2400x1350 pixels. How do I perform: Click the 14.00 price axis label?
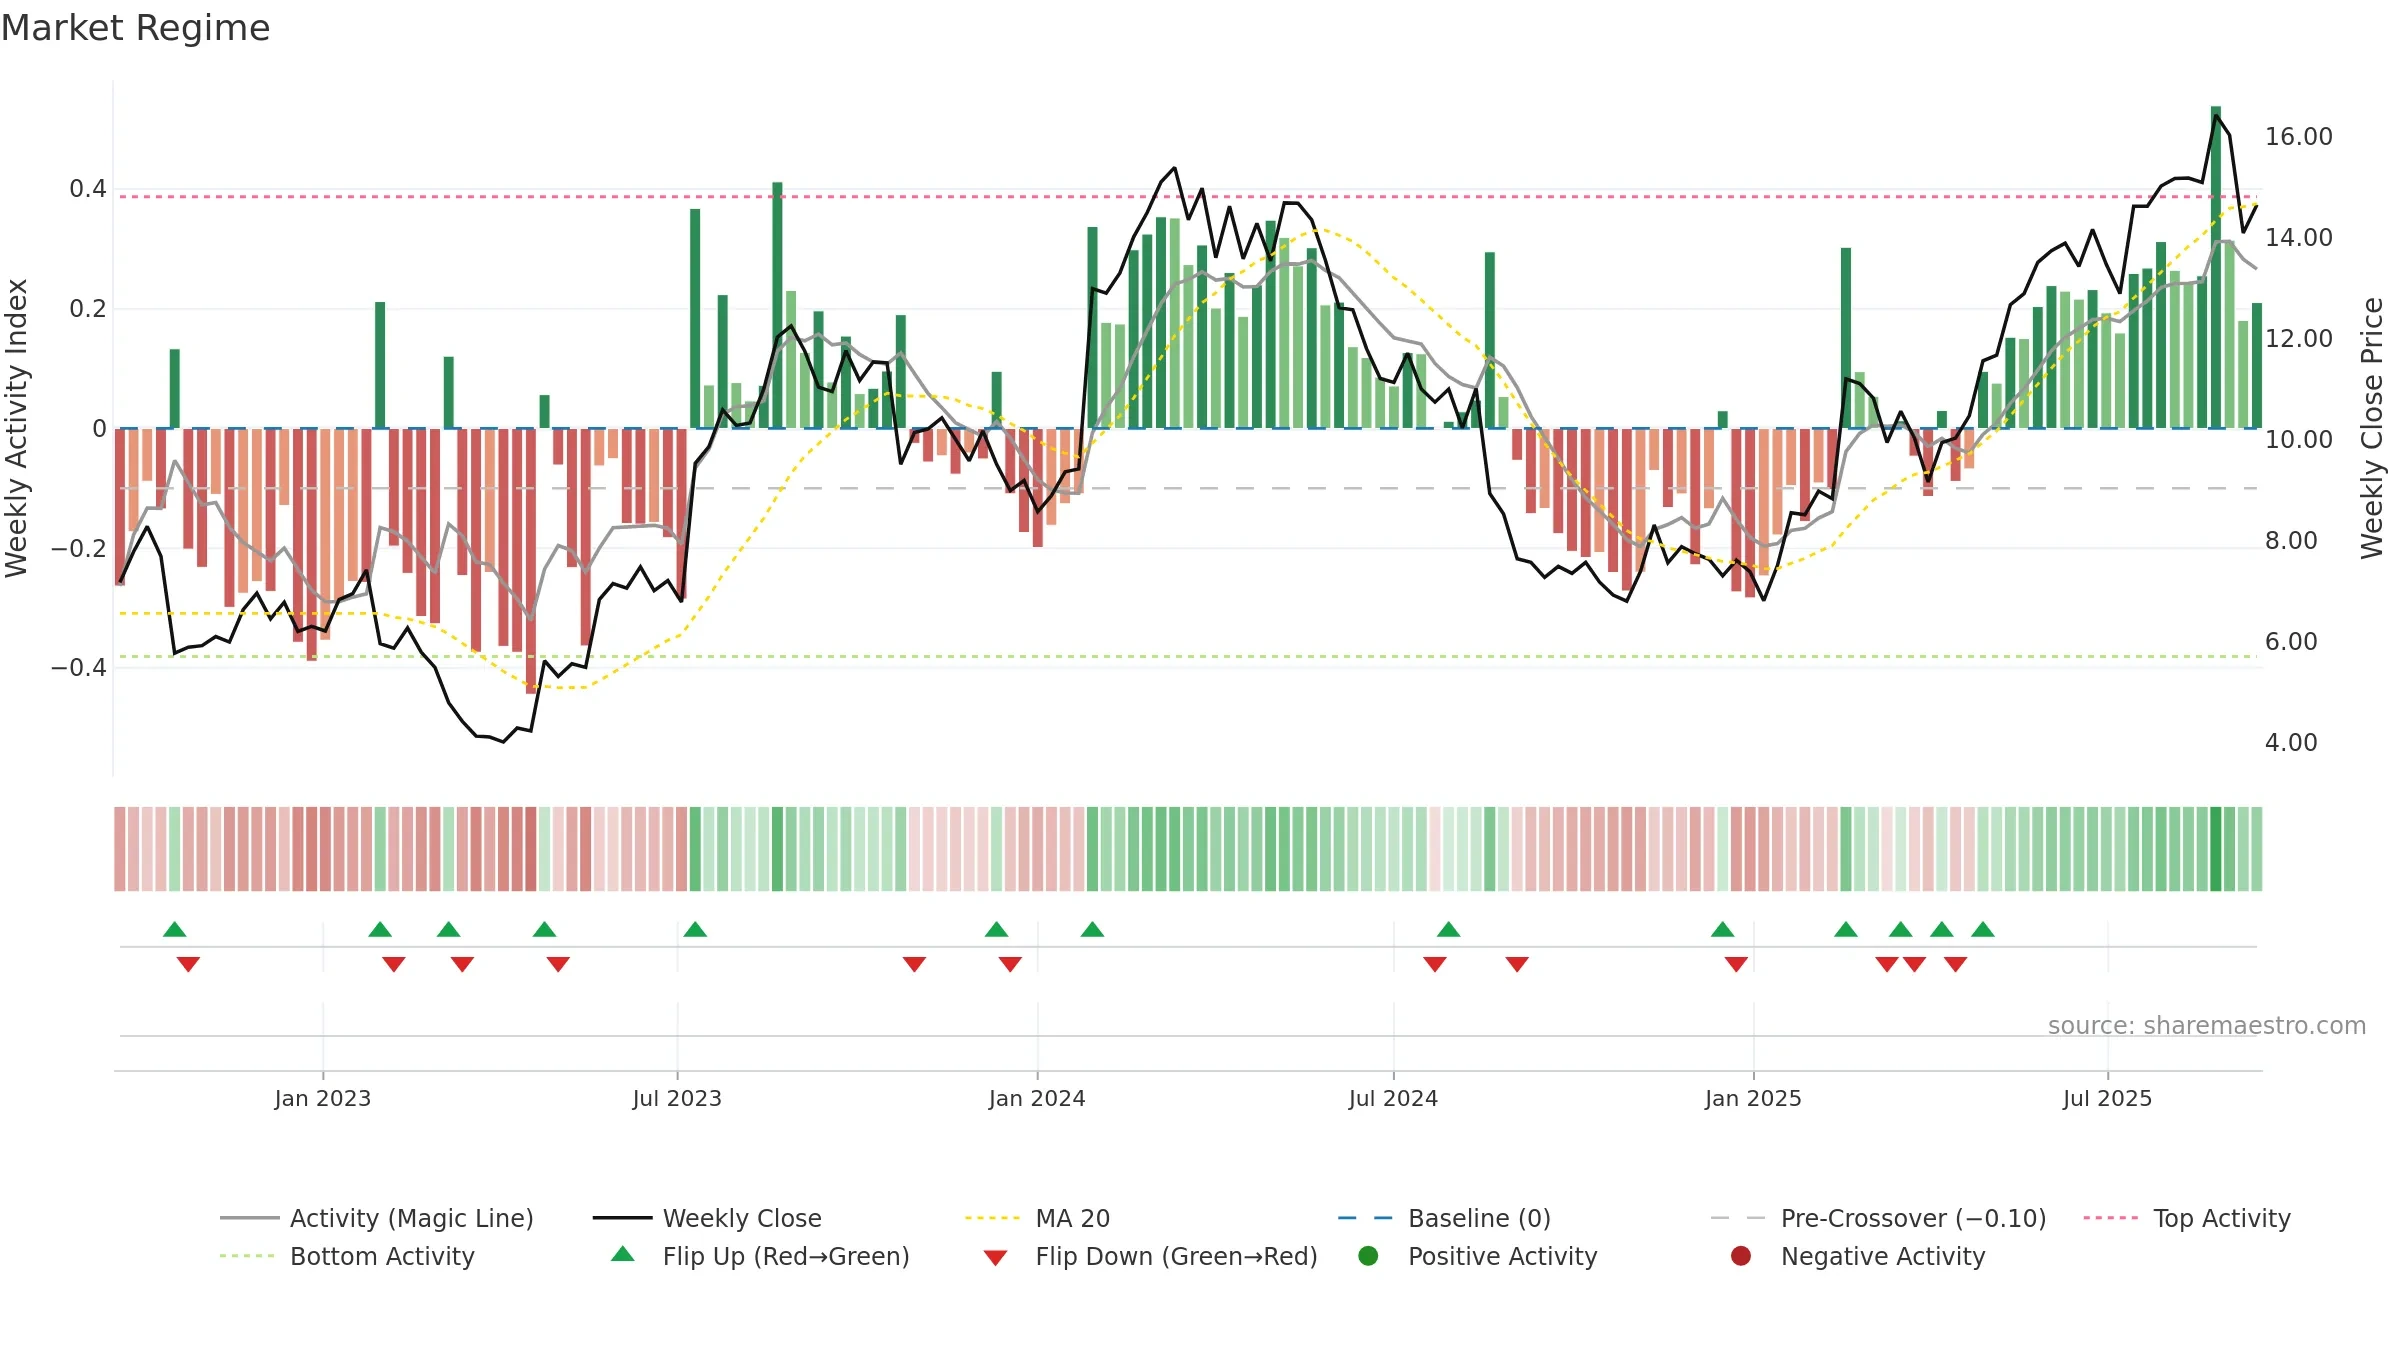[x=2299, y=238]
